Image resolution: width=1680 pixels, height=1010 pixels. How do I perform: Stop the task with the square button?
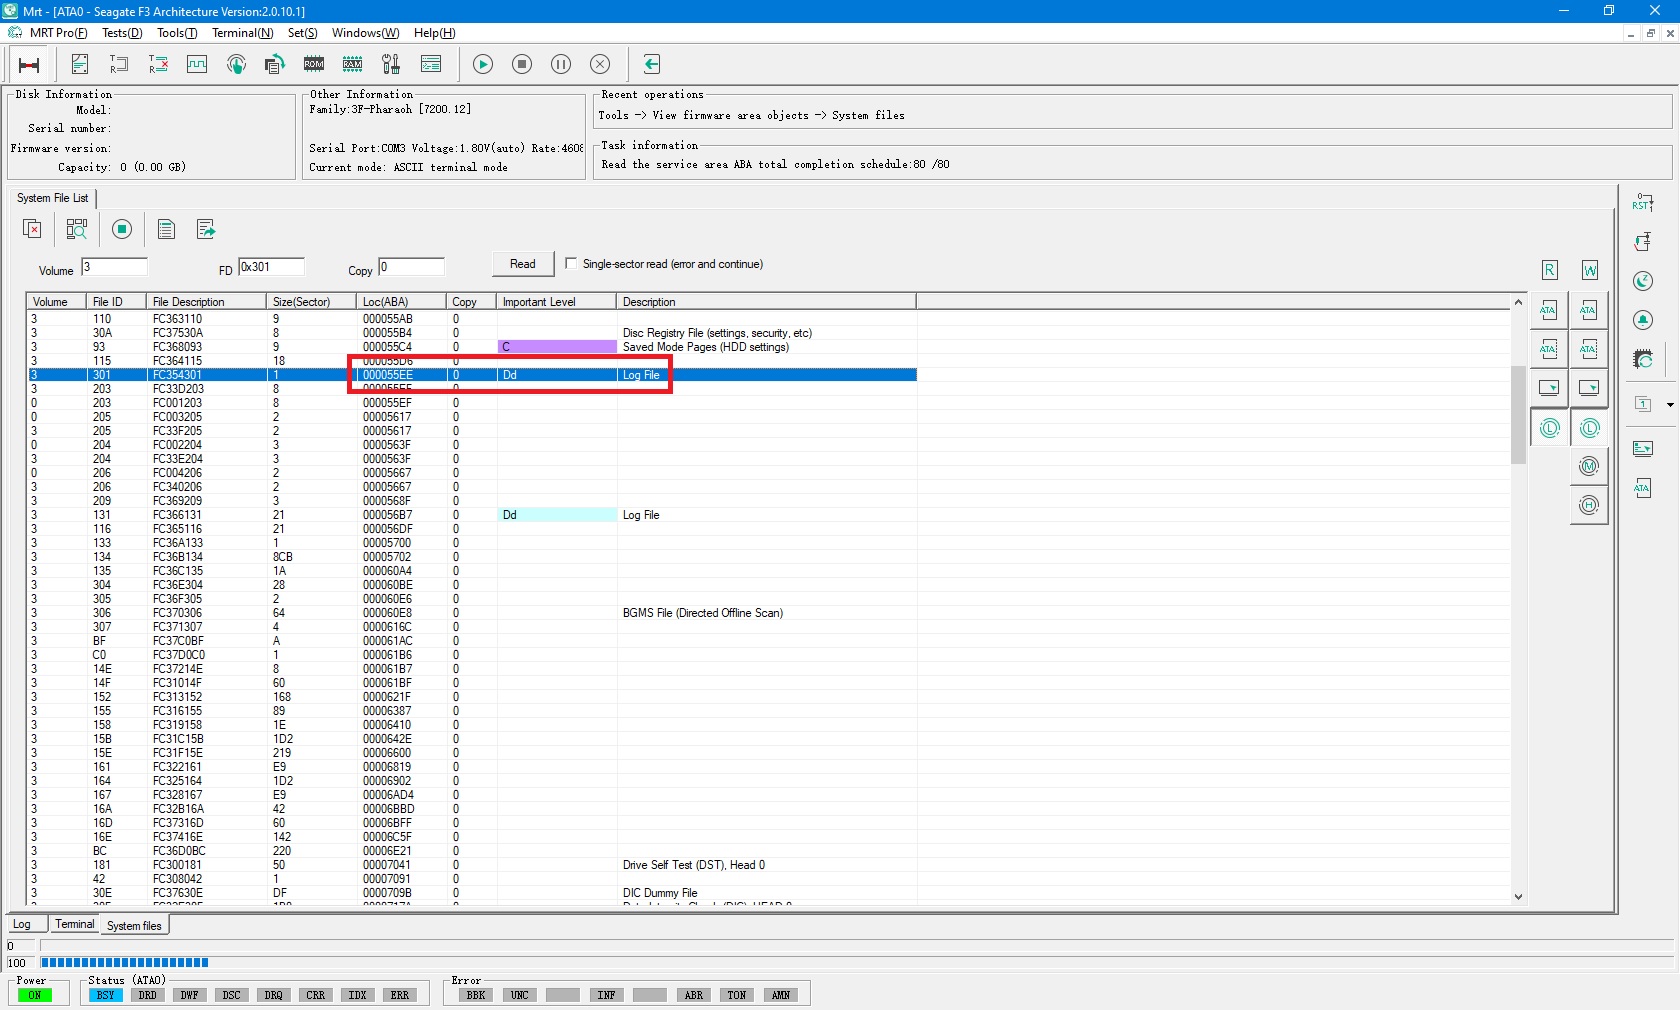click(x=522, y=64)
